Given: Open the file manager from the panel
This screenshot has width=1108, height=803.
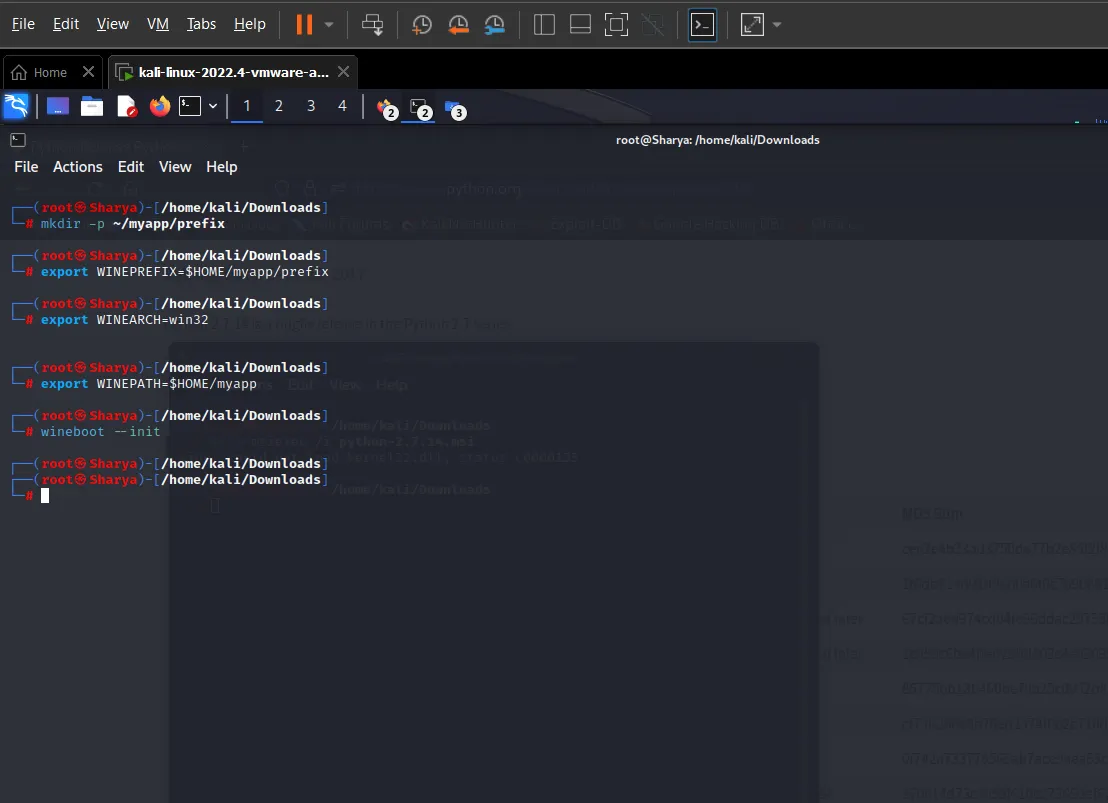Looking at the screenshot, I should 91,106.
